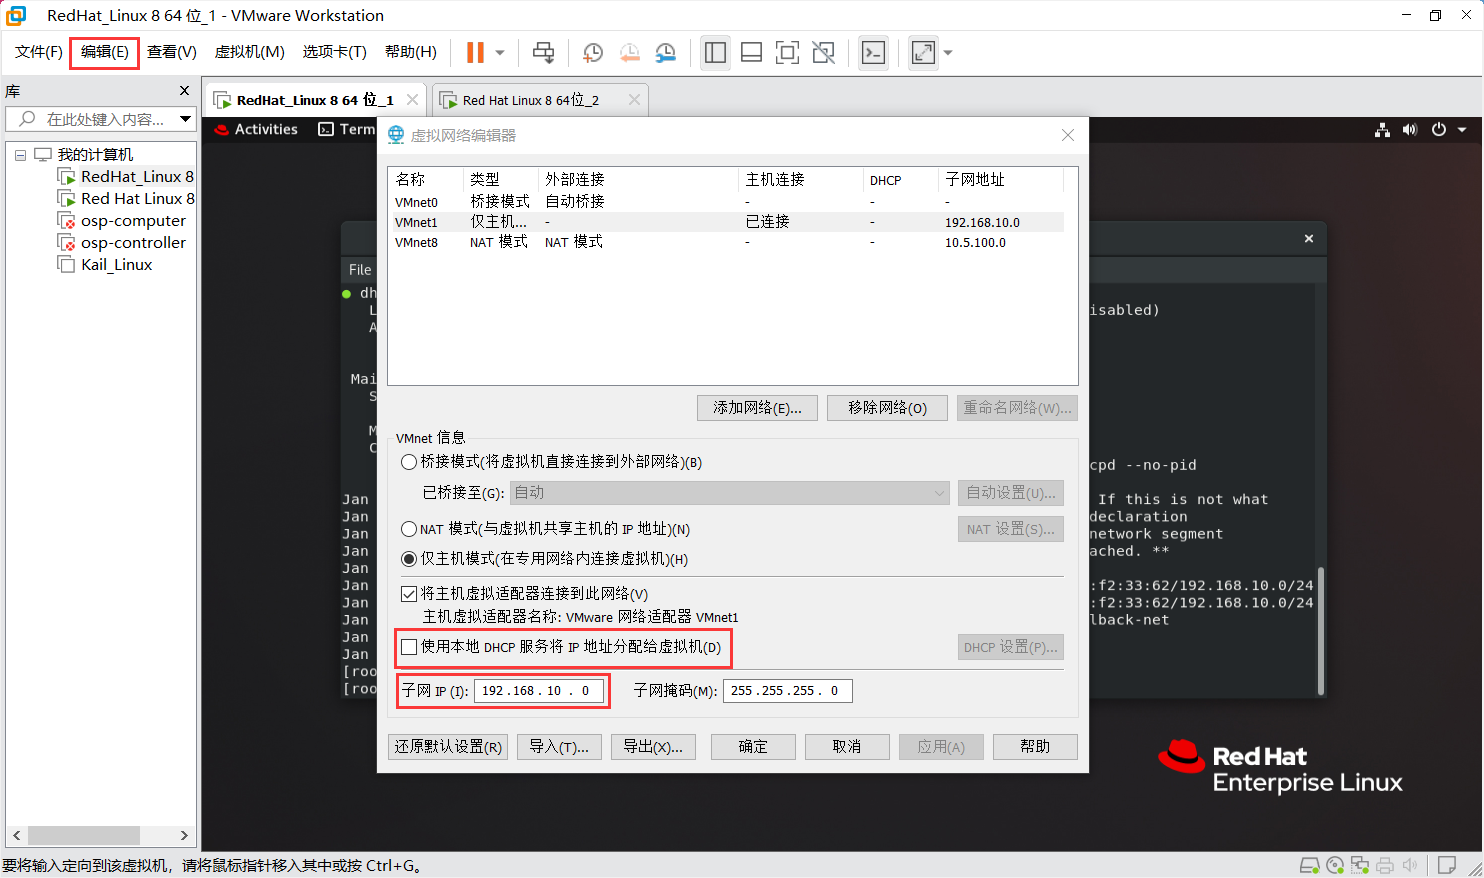Toggle the library sidebar panel
The width and height of the screenshot is (1484, 878).
click(x=715, y=52)
